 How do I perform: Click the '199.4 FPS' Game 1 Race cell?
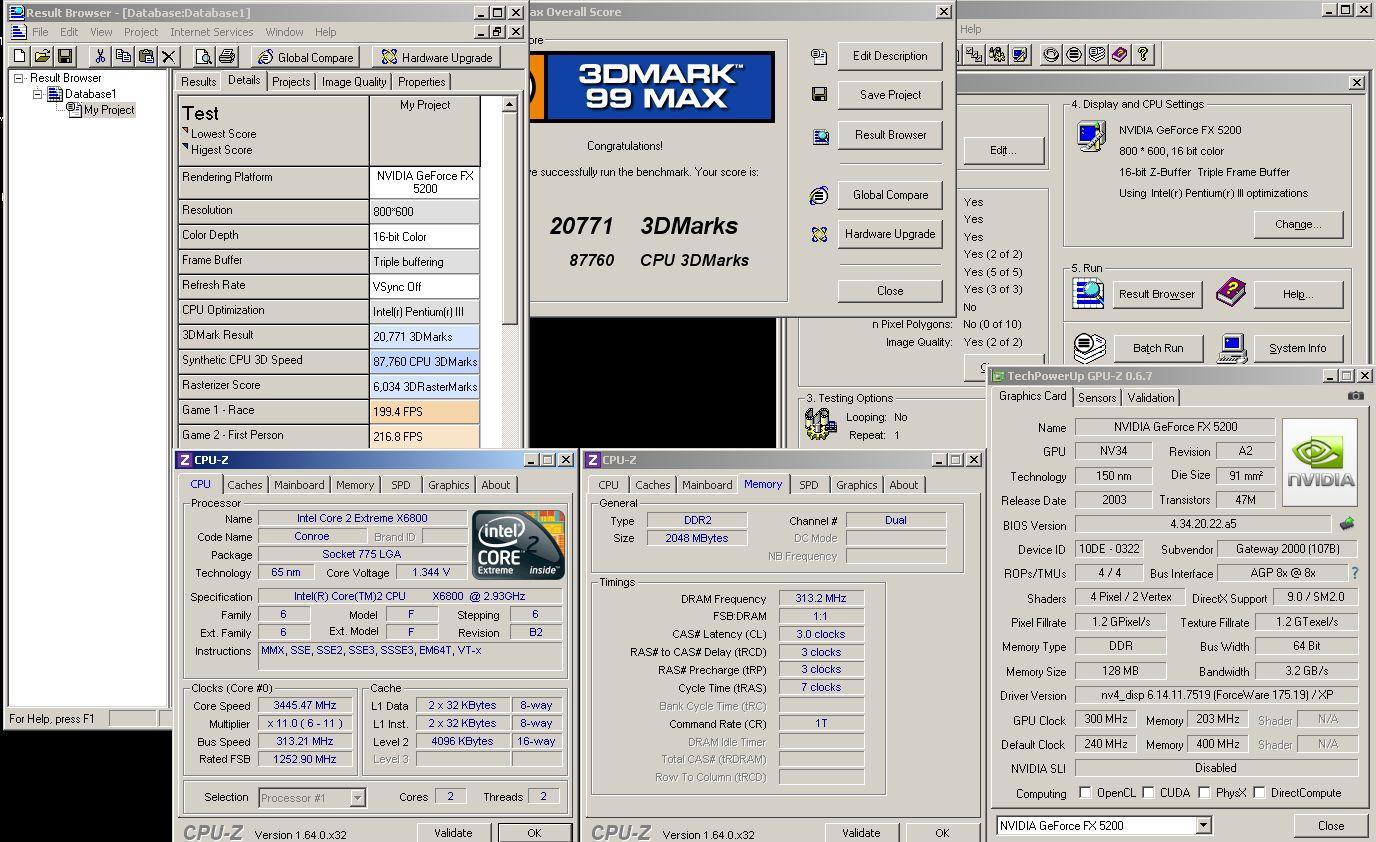tap(425, 412)
